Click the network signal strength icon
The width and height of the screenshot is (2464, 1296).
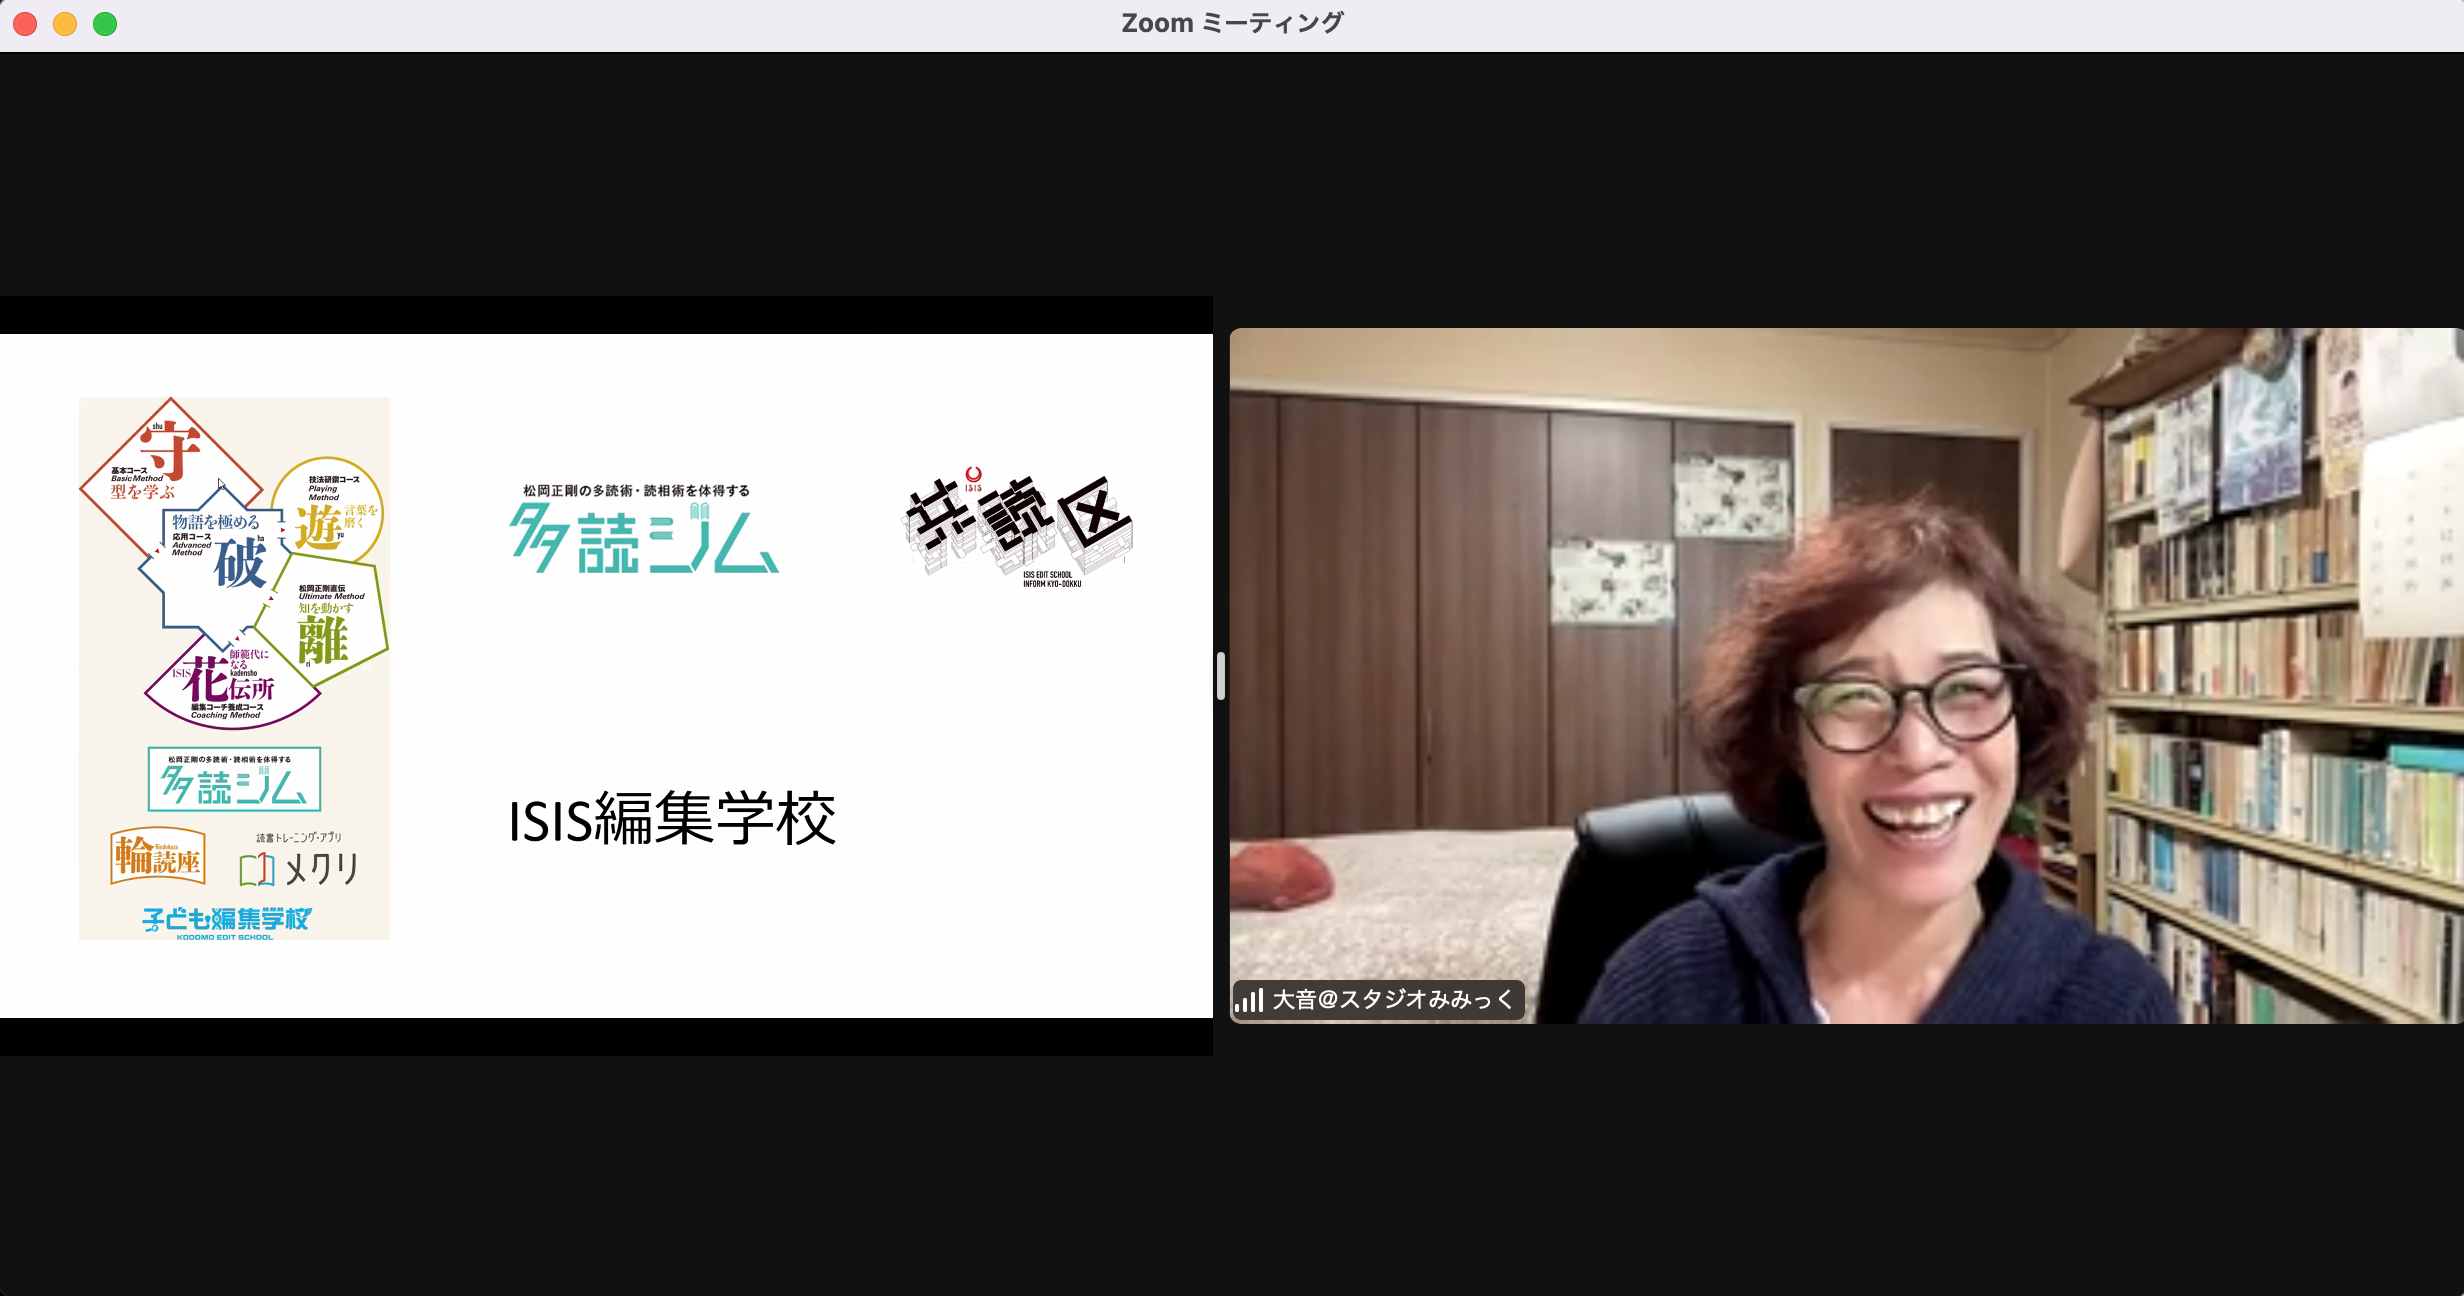coord(1249,1000)
